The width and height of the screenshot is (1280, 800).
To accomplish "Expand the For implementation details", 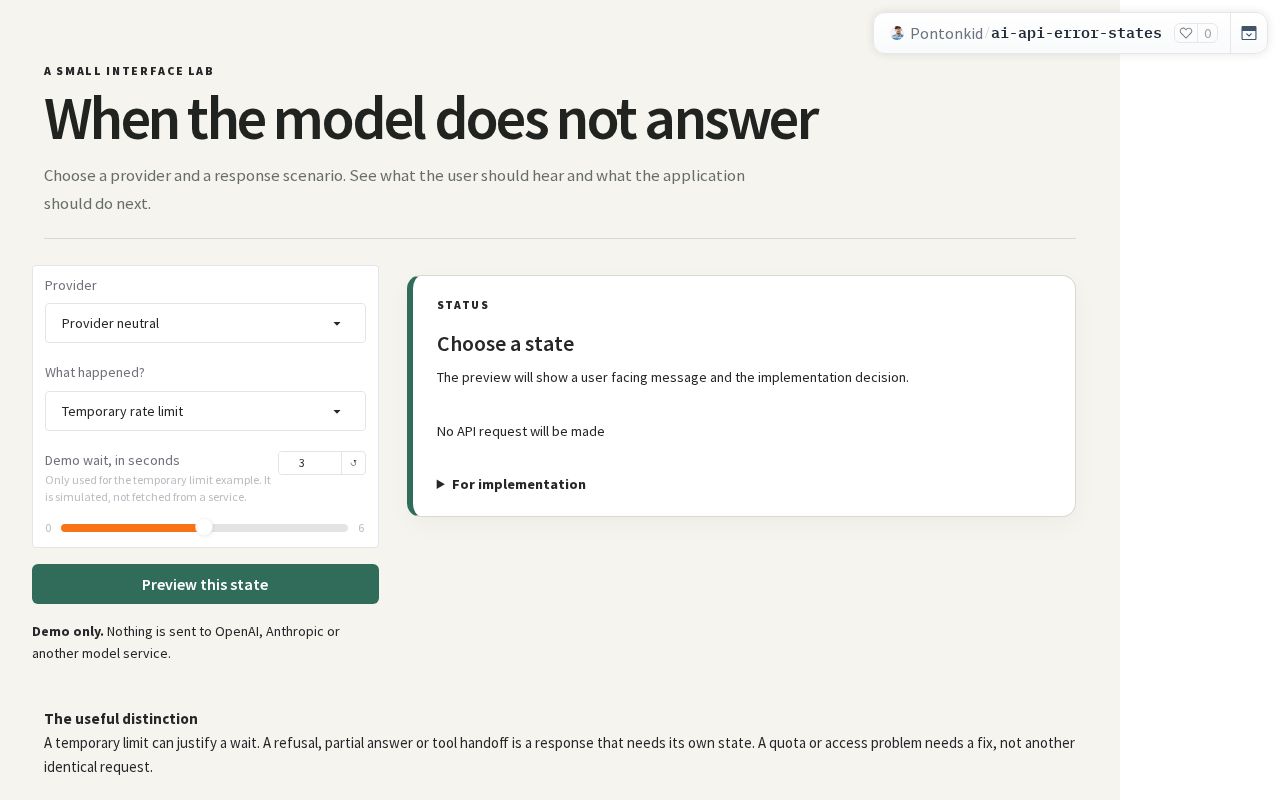I will [x=511, y=484].
